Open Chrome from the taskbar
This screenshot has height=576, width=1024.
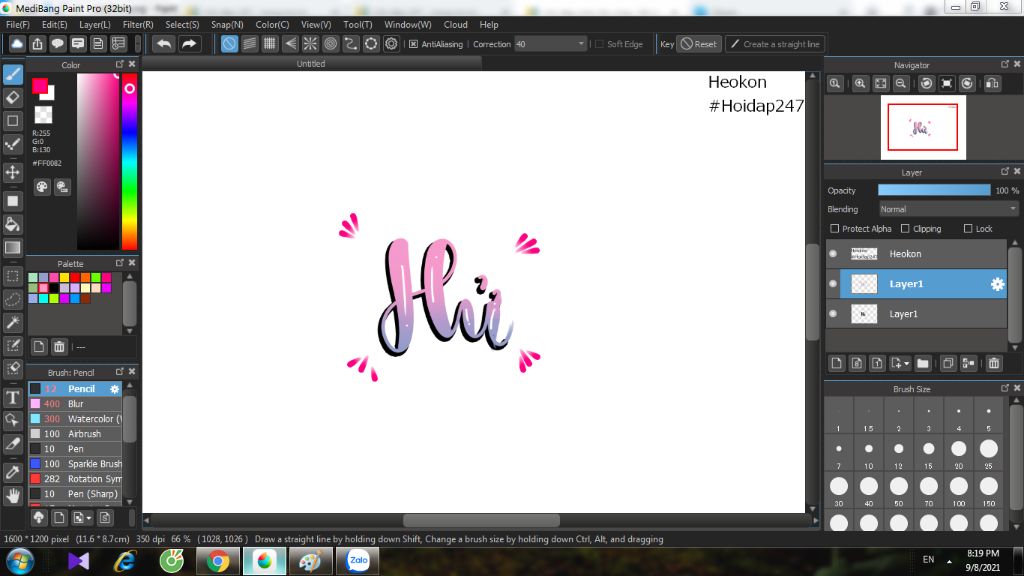click(217, 561)
